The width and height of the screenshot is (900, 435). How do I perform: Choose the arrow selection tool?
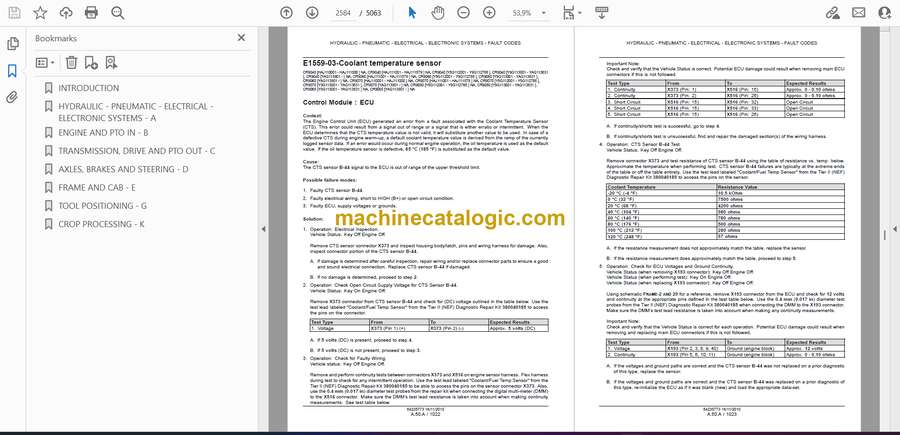(412, 13)
